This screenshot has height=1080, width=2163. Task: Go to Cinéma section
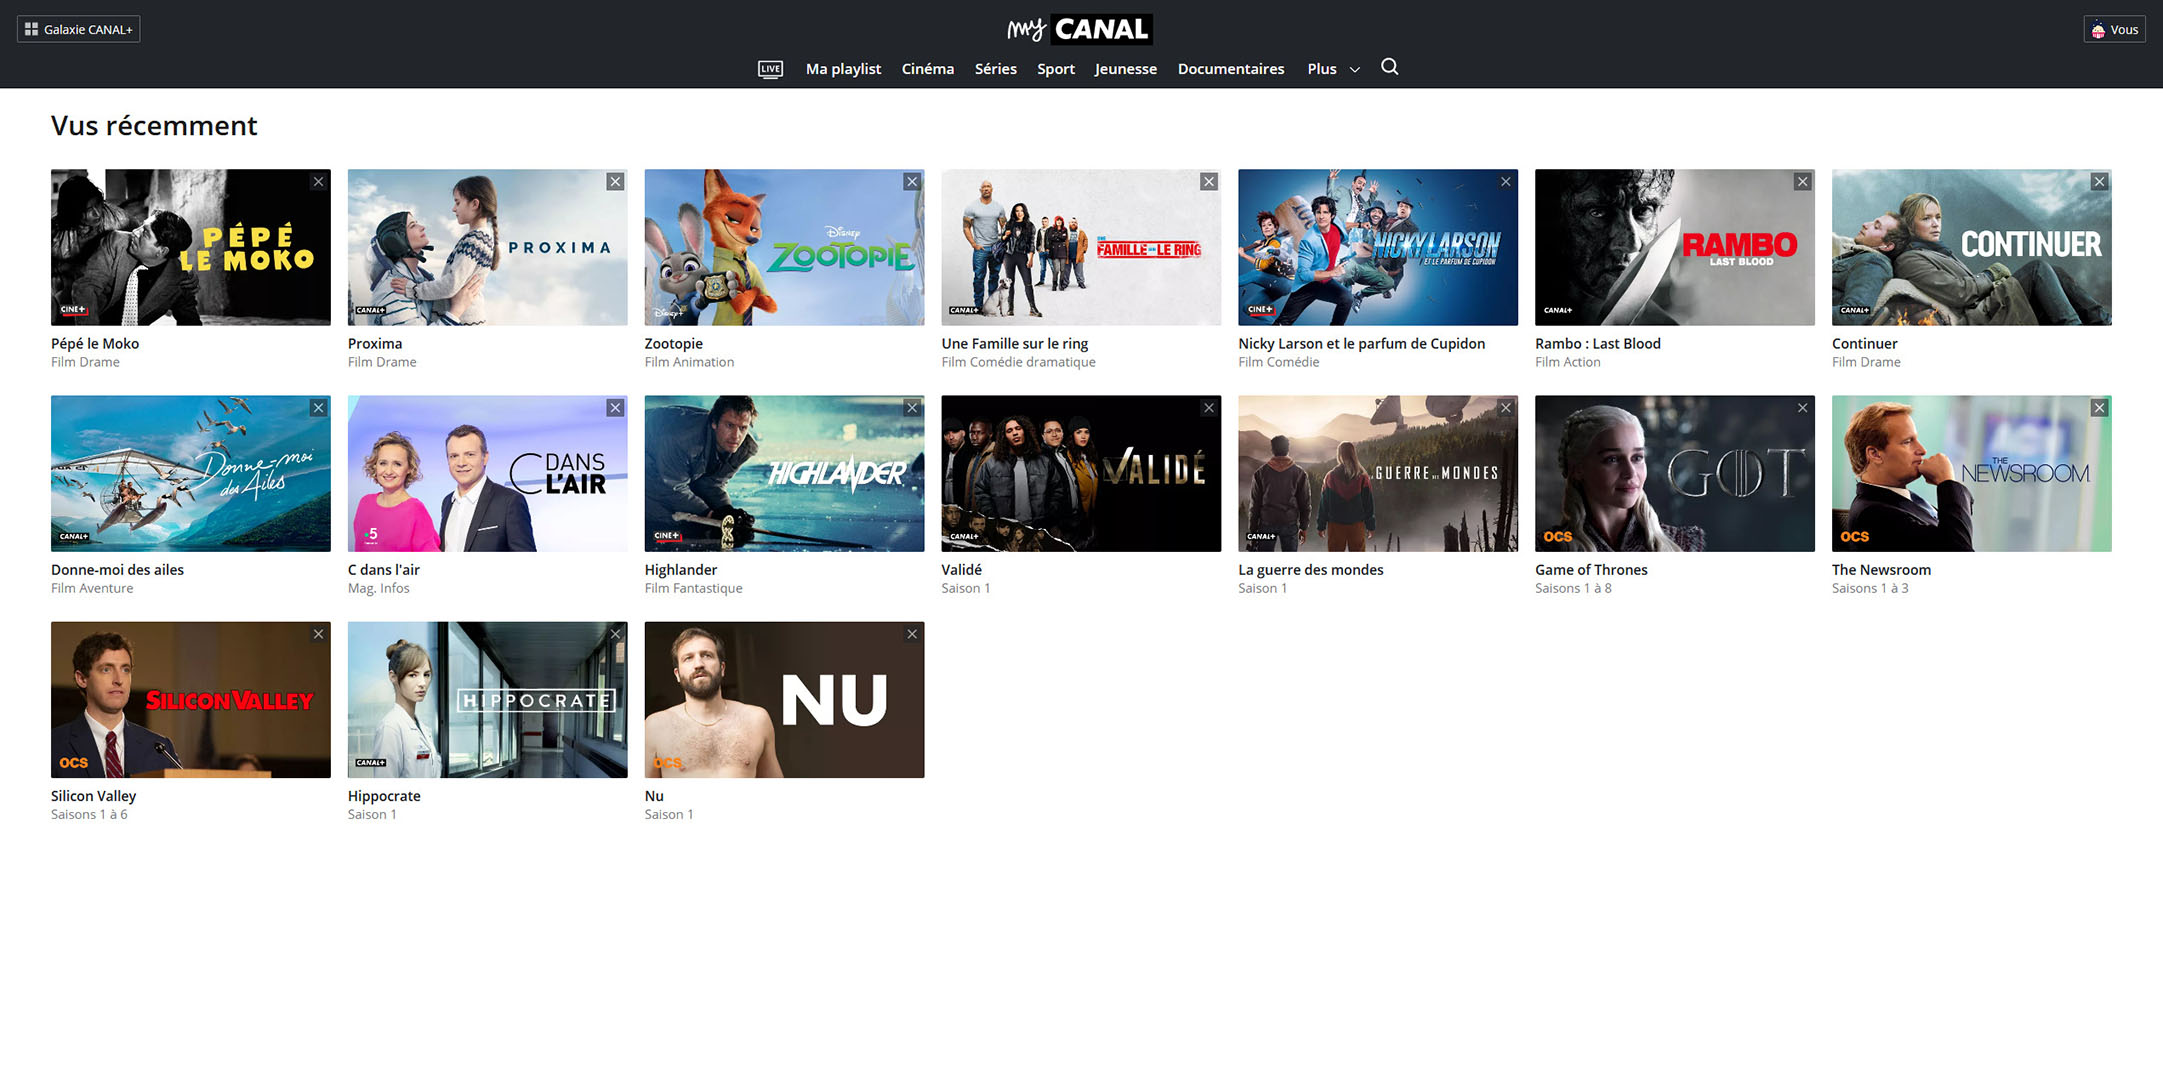pyautogui.click(x=927, y=69)
